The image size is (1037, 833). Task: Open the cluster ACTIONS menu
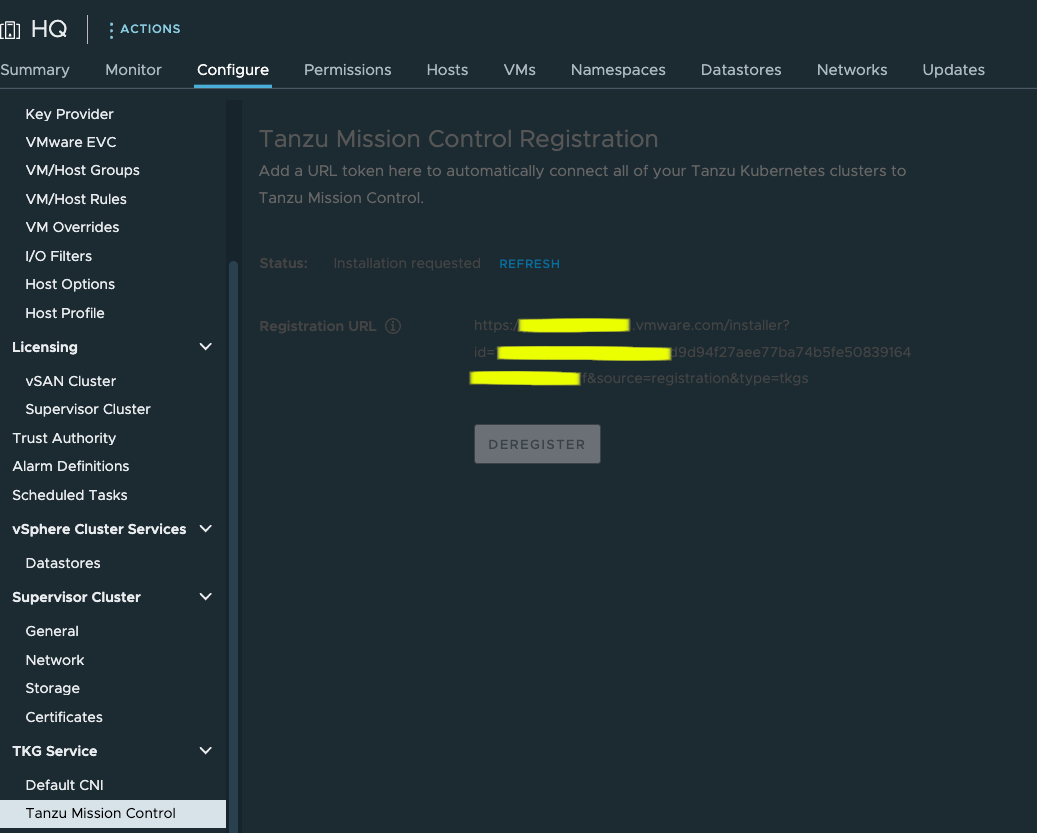tap(144, 29)
